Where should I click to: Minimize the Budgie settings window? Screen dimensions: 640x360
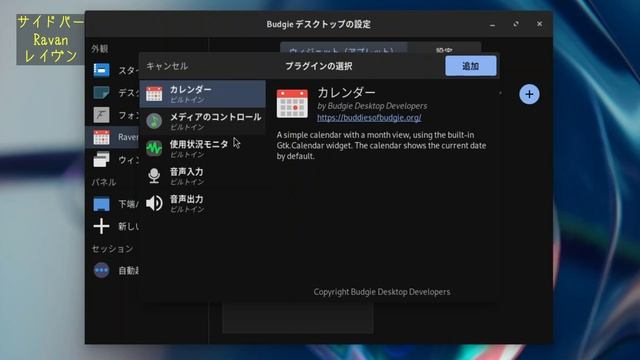tap(493, 24)
